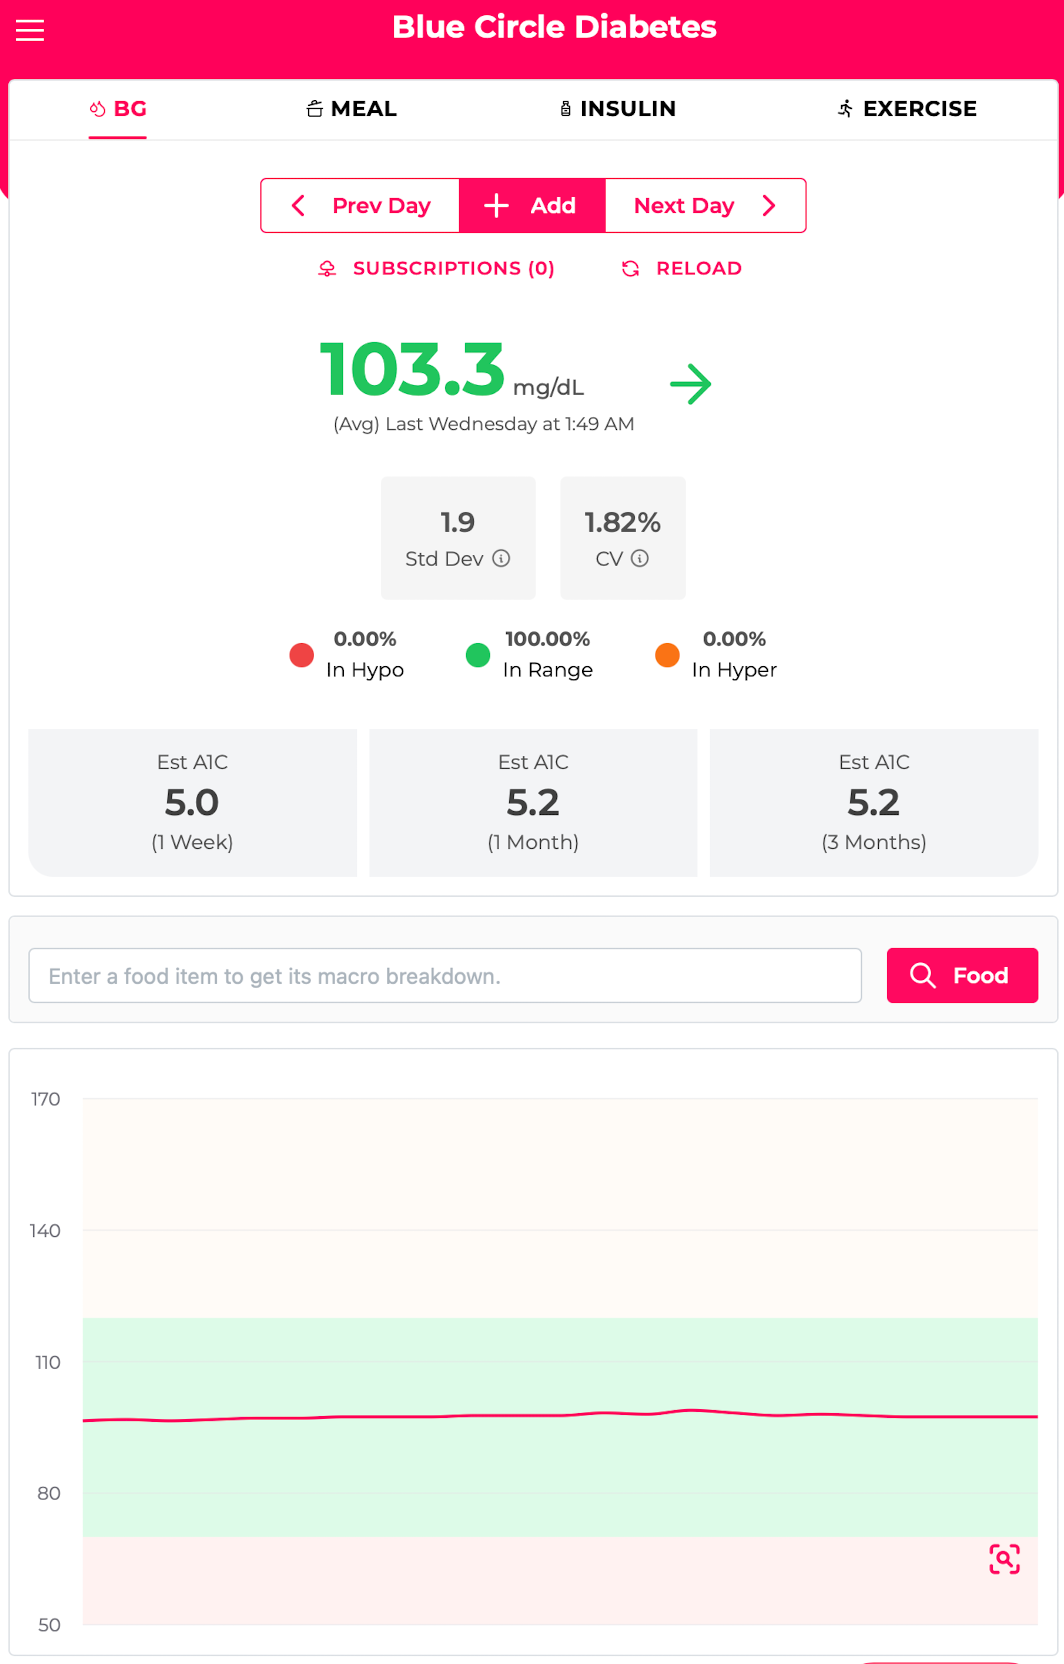Click the Blue Circle Diabetes title
The height and width of the screenshot is (1664, 1064).
pos(554,27)
